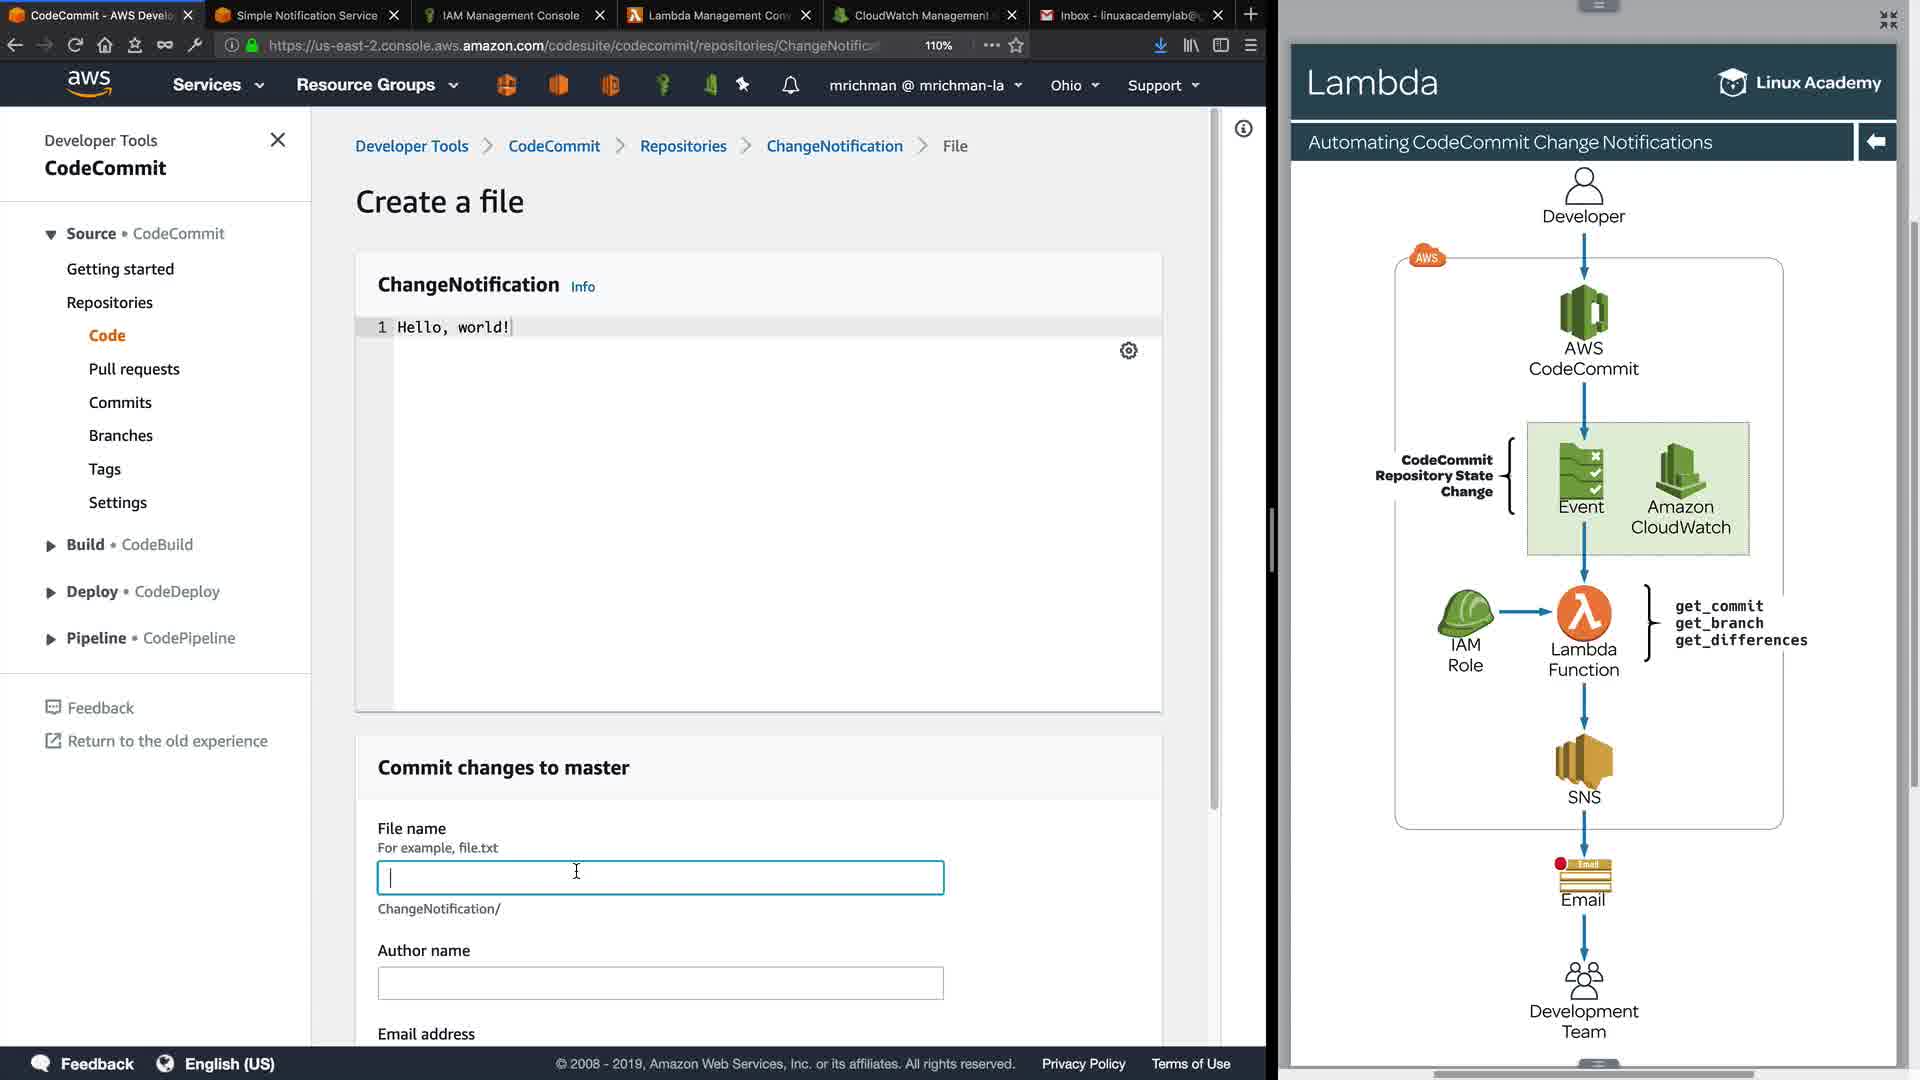Expand the Pipeline CodePipeline section
1920x1080 pixels.
[x=50, y=639]
